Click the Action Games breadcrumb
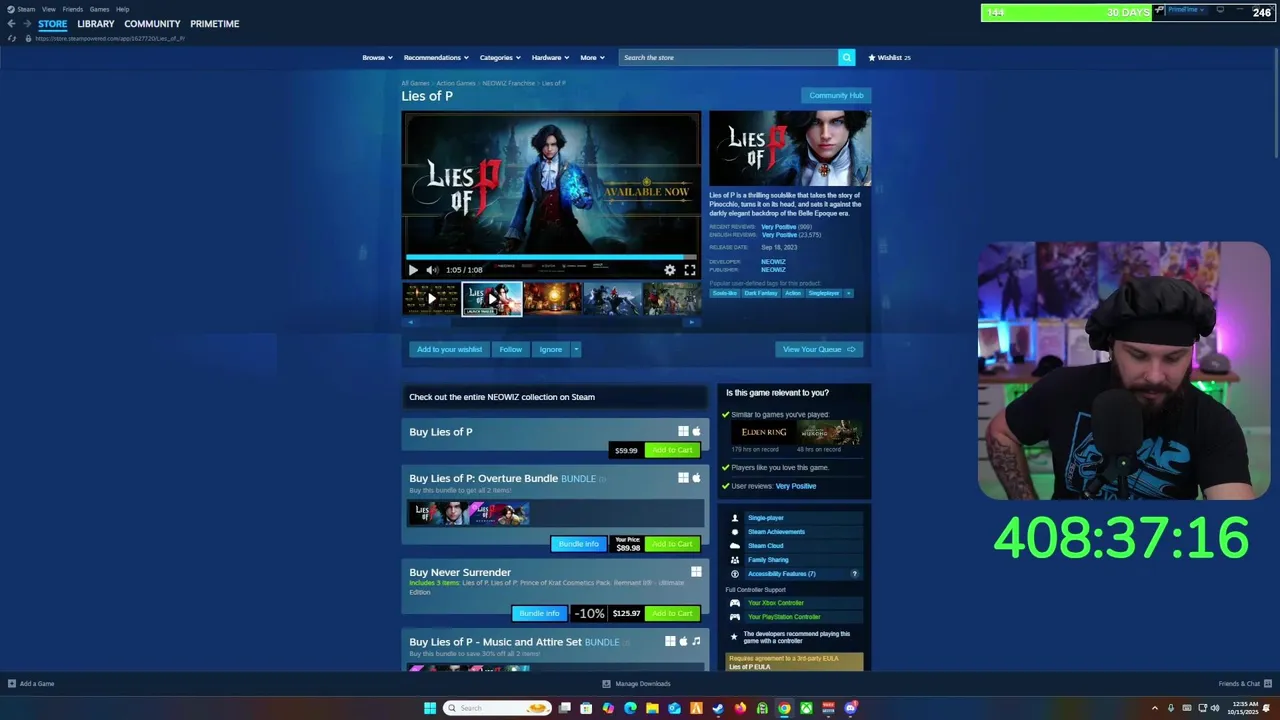 click(456, 84)
